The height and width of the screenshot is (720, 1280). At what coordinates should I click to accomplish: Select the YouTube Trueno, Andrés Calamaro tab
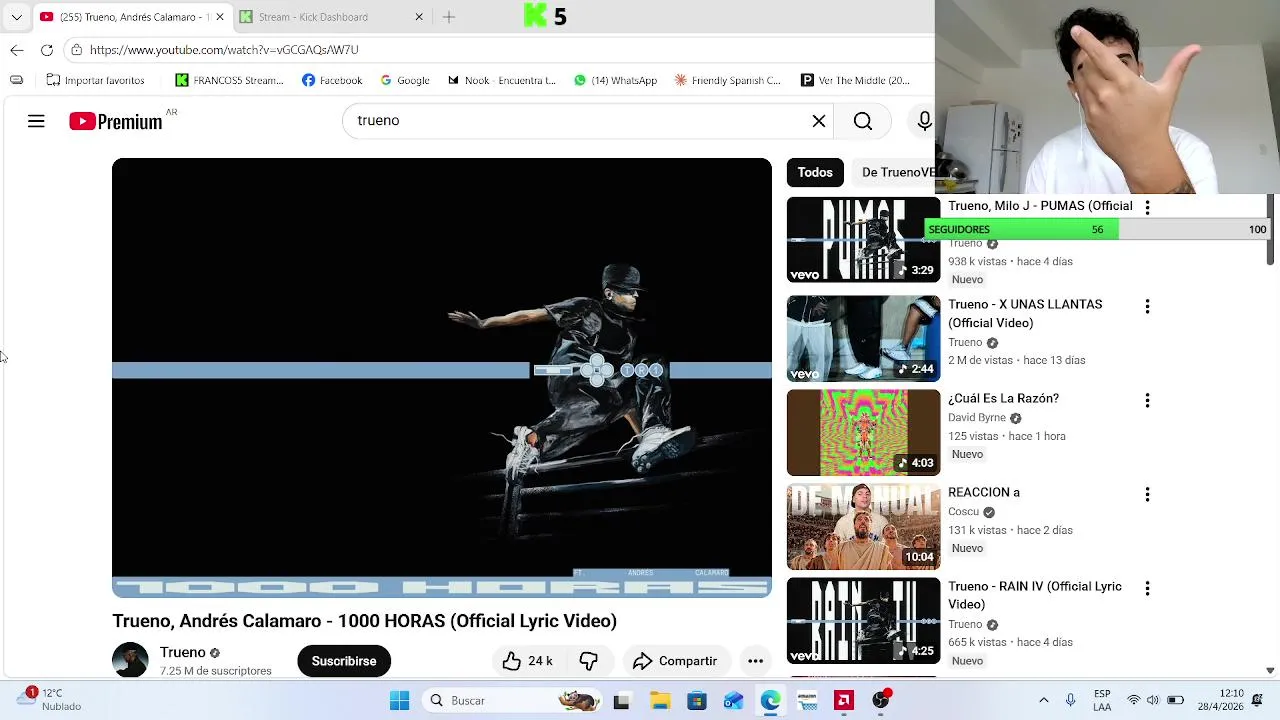(x=131, y=17)
